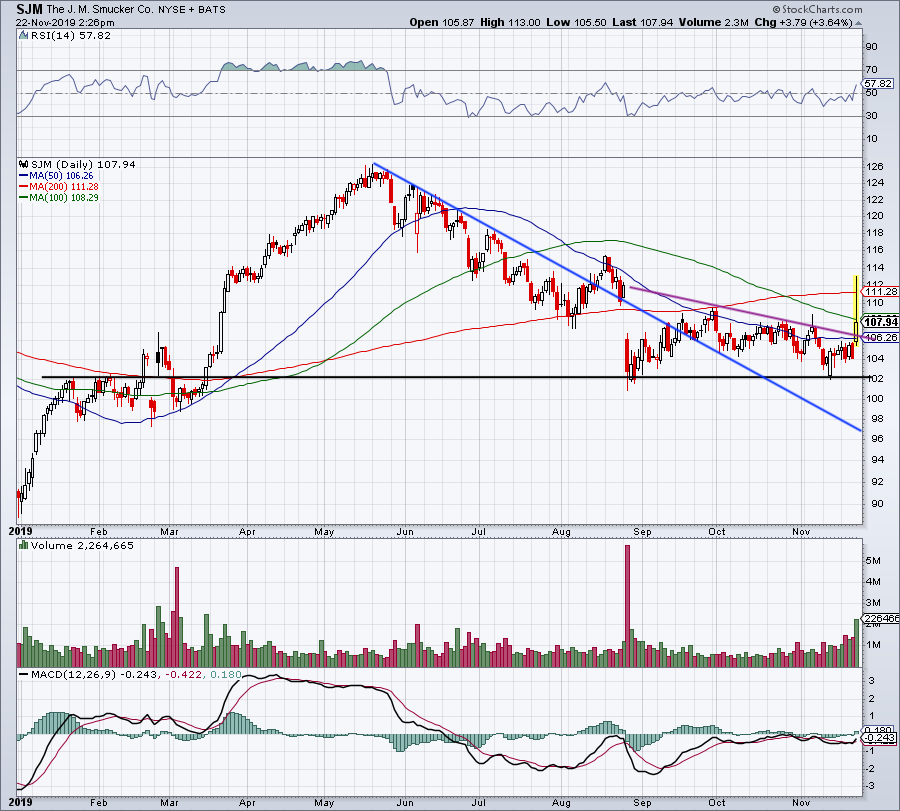900x811 pixels.
Task: Click the date stamp '22-Nov-2019 2:26pm'
Action: [65, 23]
